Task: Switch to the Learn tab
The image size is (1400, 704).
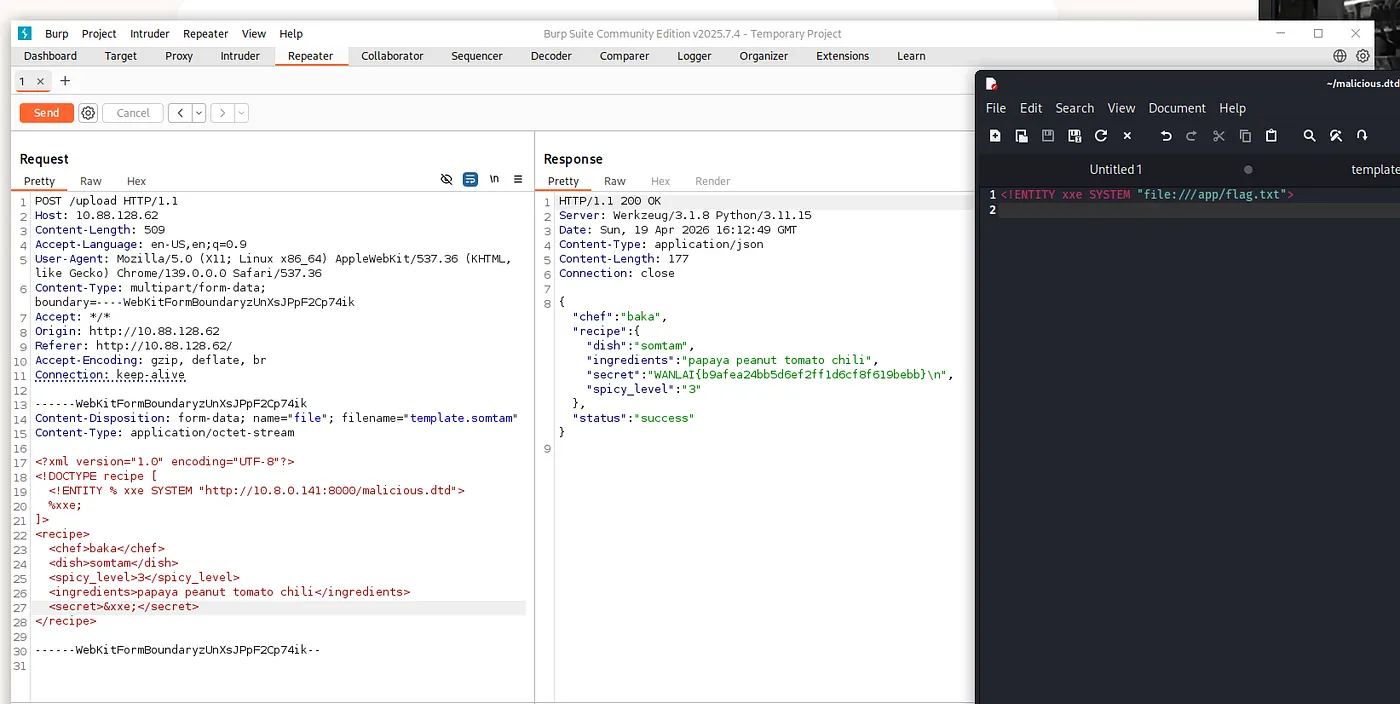Action: point(911,56)
